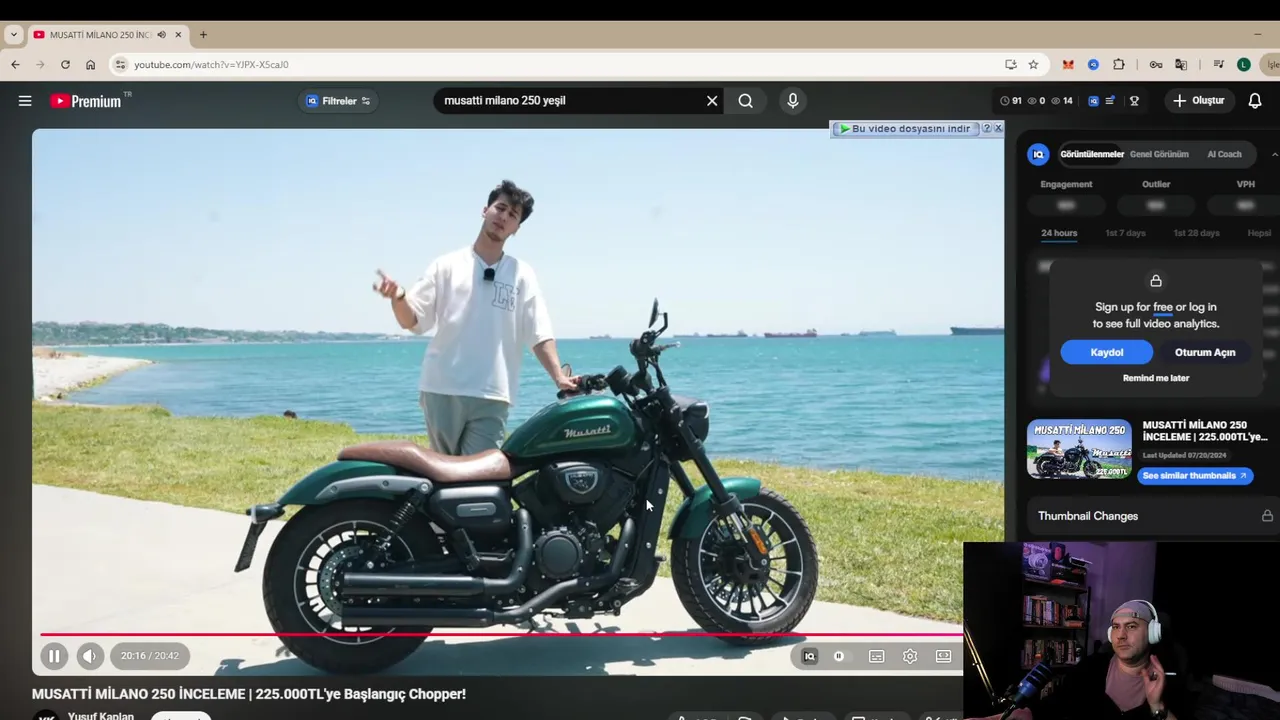
Task: Open the video settings gear
Action: tap(910, 656)
